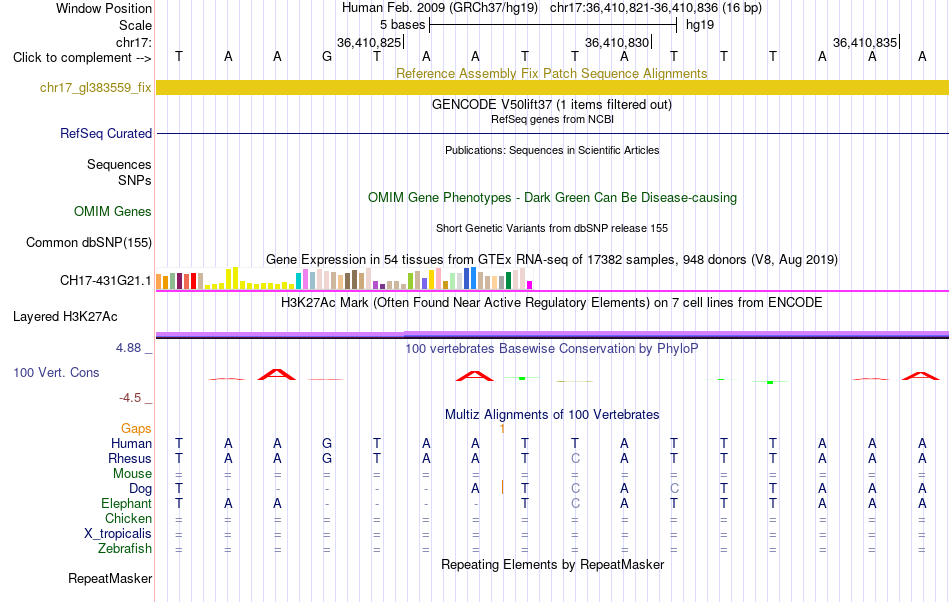950x602 pixels.
Task: Select the 'Mouse' alignment row label
Action: point(132,474)
